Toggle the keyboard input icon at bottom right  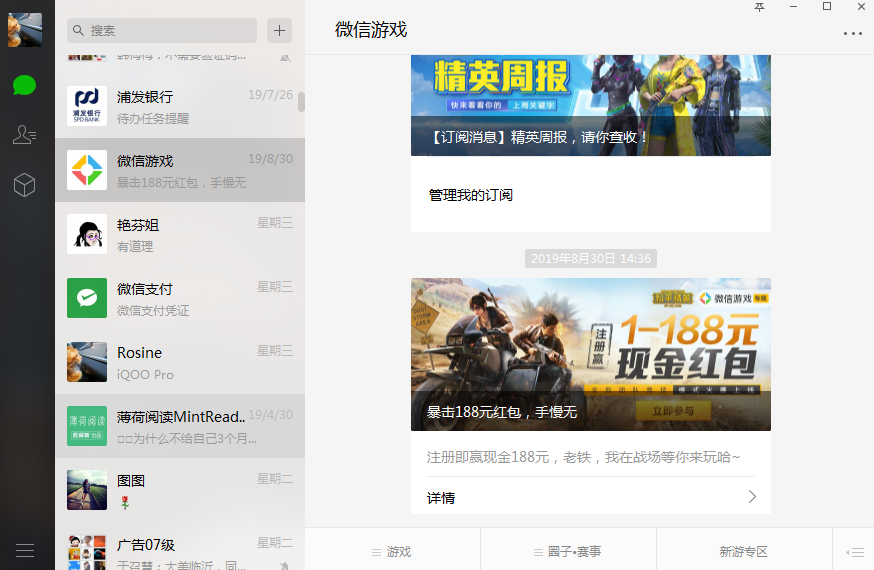[x=854, y=551]
